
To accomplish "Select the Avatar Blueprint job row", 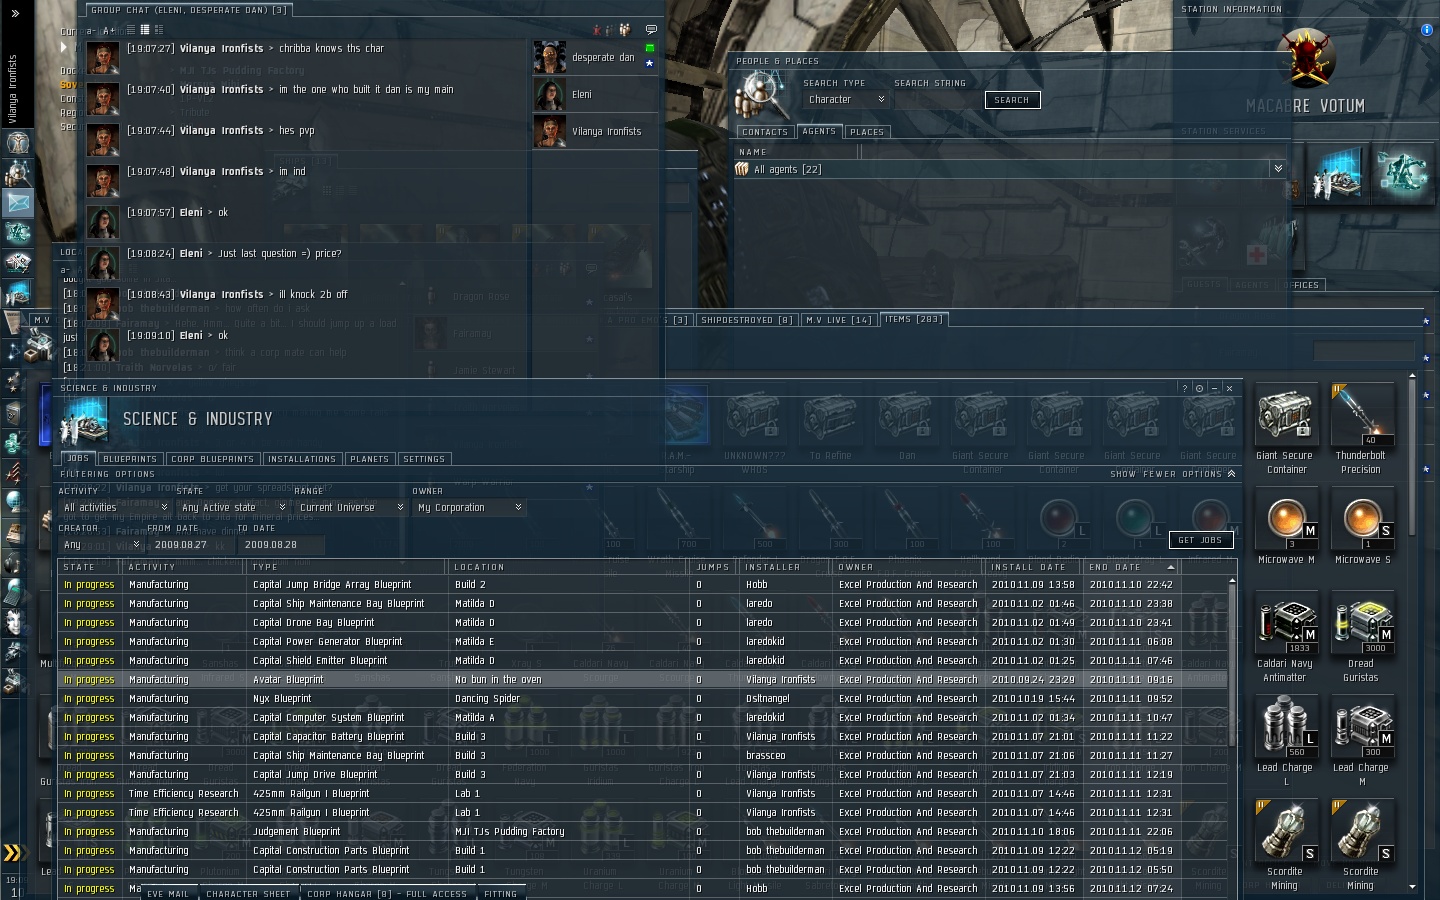I will pyautogui.click(x=641, y=680).
